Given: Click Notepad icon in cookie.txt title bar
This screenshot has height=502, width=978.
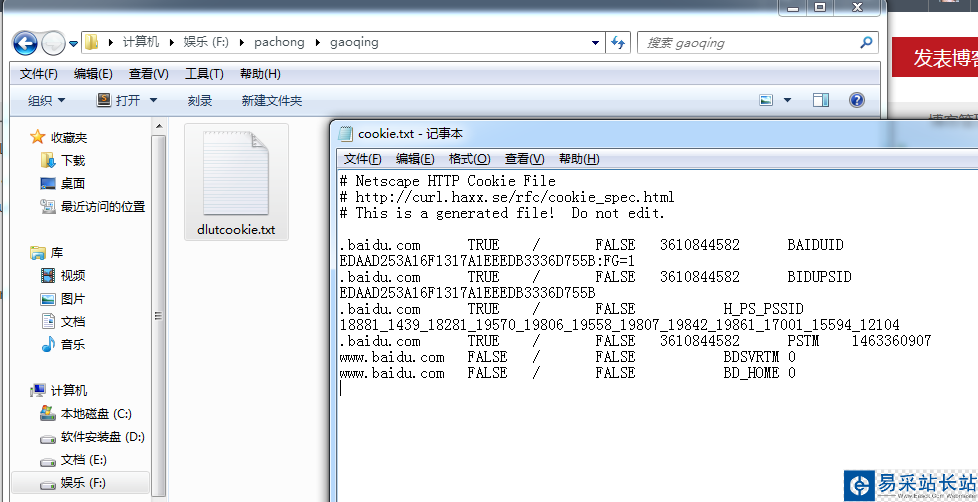Looking at the screenshot, I should pyautogui.click(x=346, y=133).
